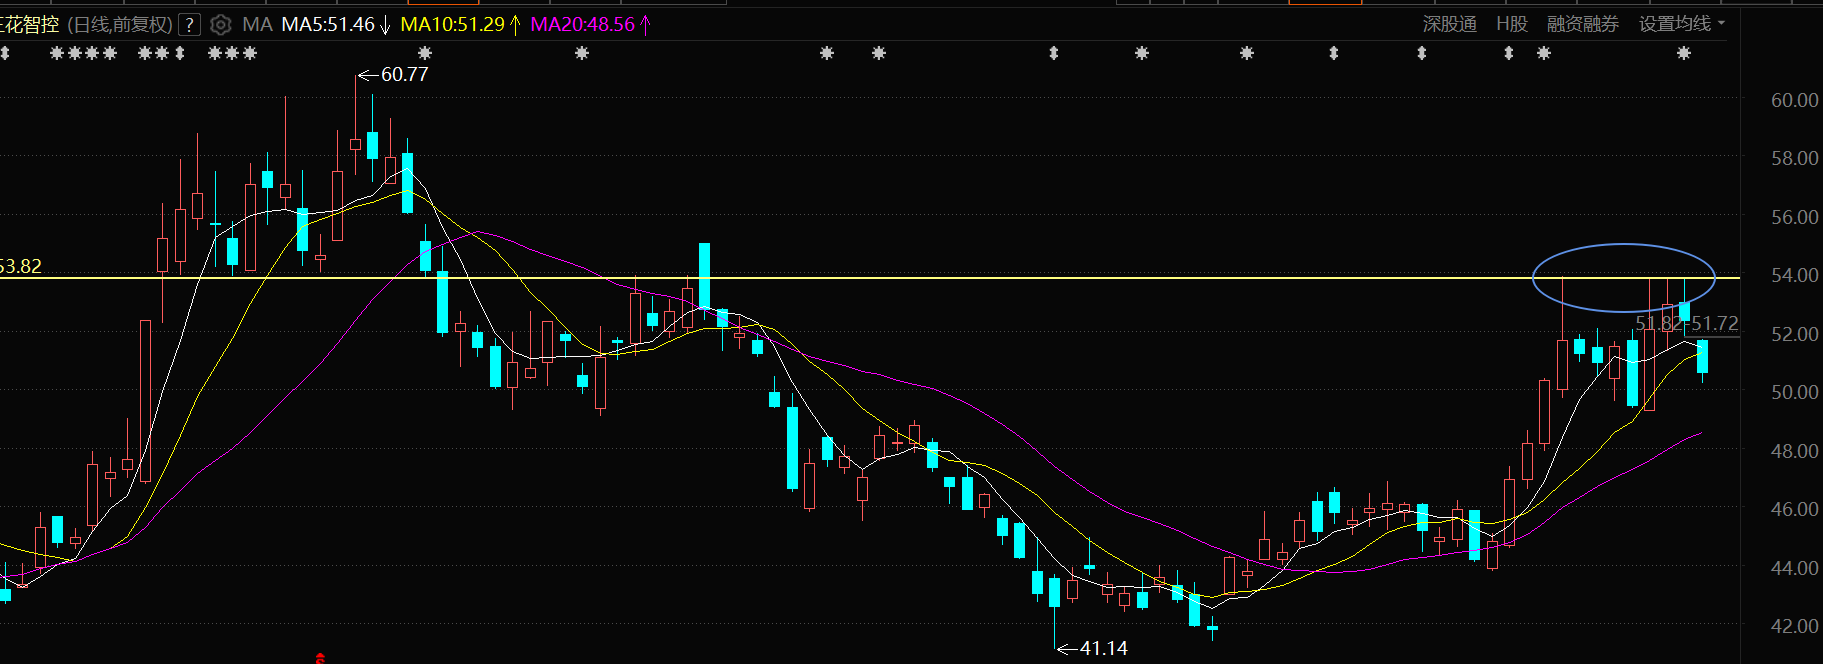This screenshot has width=1823, height=664.
Task: Open the H股 link
Action: click(1512, 24)
